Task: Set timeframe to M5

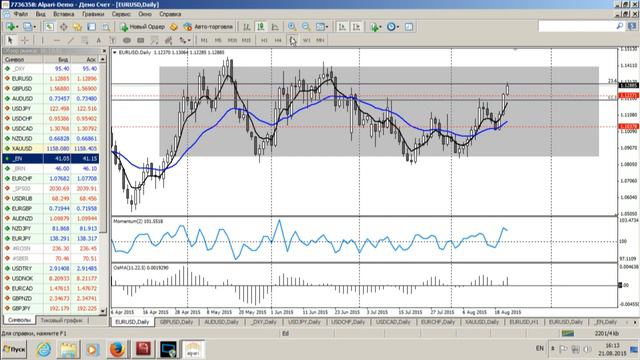Action: point(218,40)
